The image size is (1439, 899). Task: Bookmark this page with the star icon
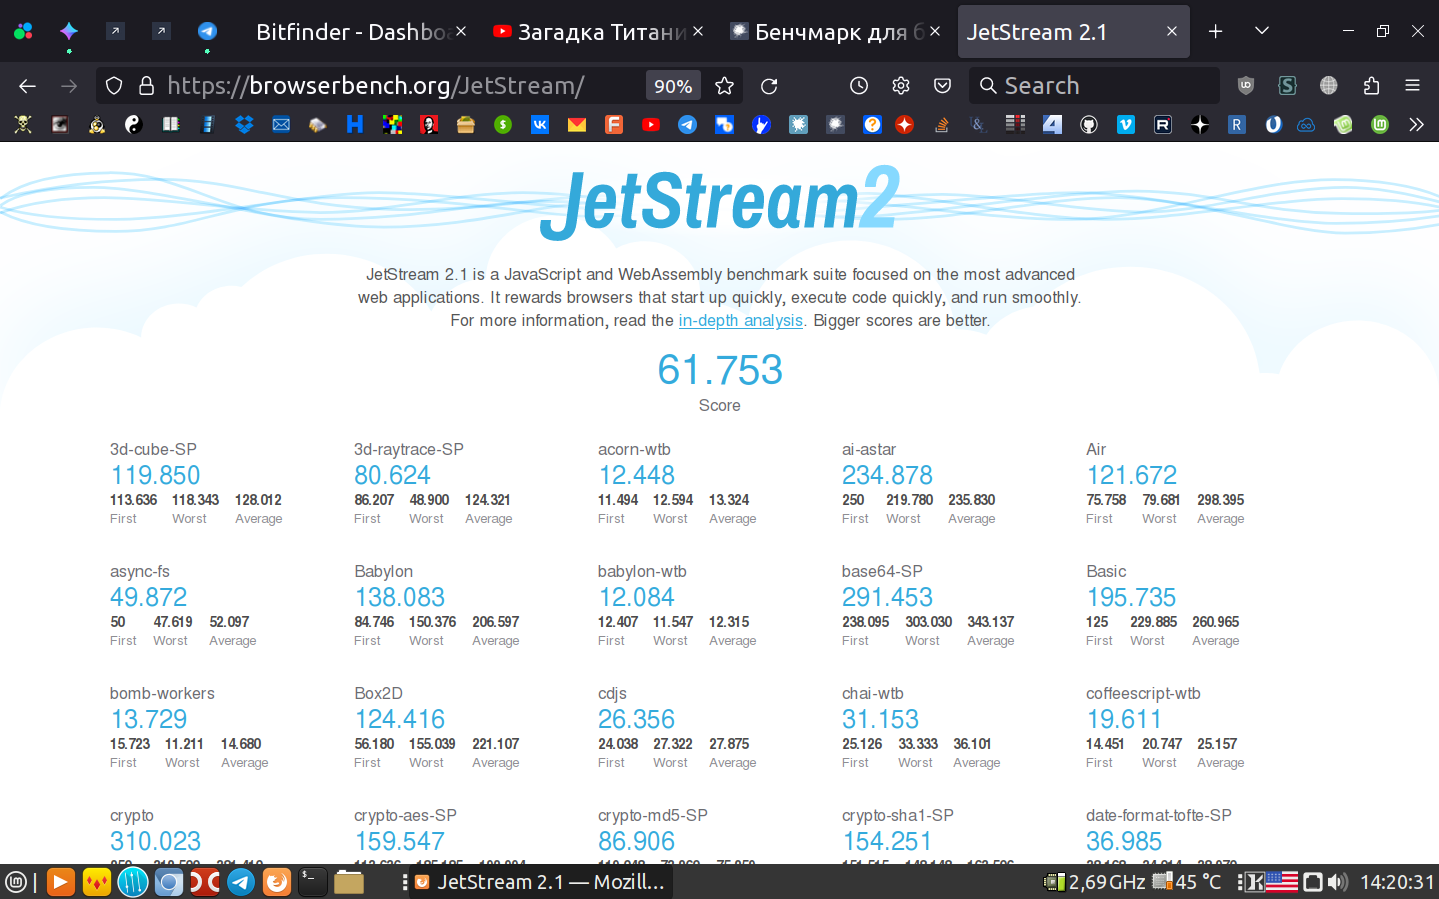point(725,86)
